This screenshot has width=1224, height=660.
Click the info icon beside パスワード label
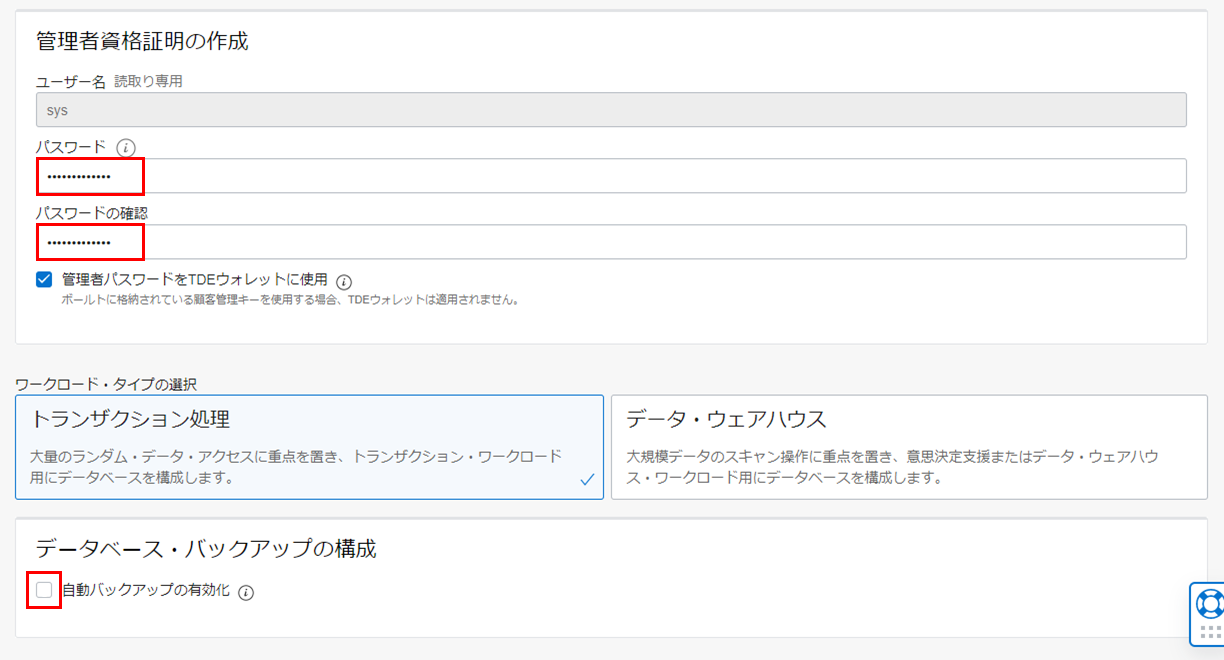125,148
